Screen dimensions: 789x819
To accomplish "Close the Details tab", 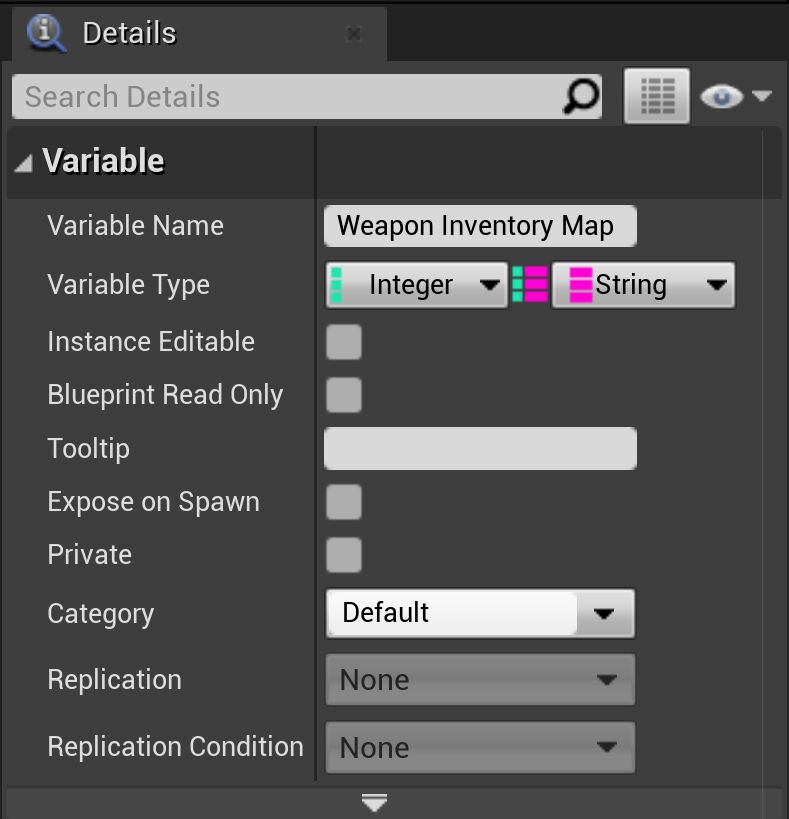I will (353, 34).
